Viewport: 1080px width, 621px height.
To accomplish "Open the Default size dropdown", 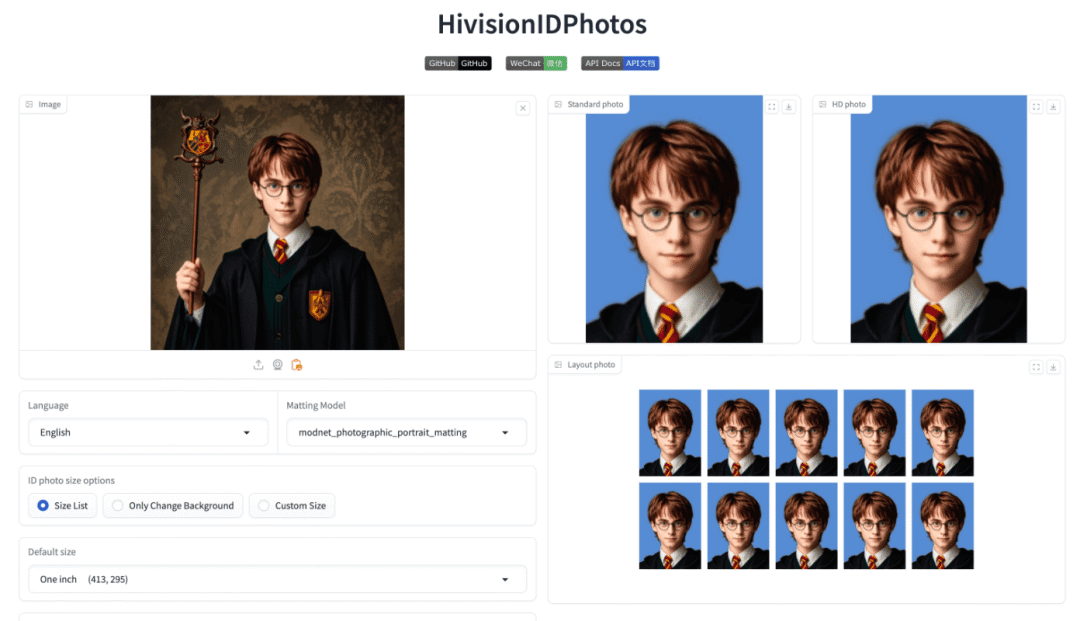I will coord(278,579).
